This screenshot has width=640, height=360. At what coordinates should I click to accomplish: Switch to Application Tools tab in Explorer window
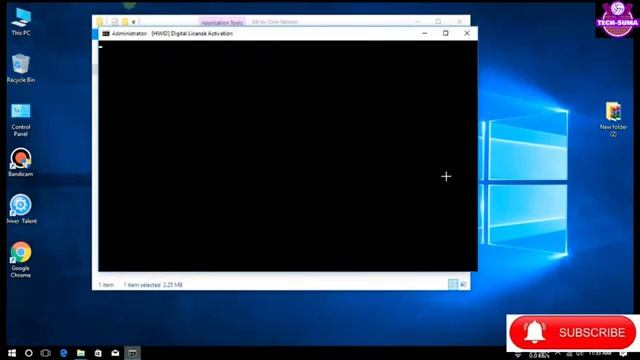click(222, 22)
